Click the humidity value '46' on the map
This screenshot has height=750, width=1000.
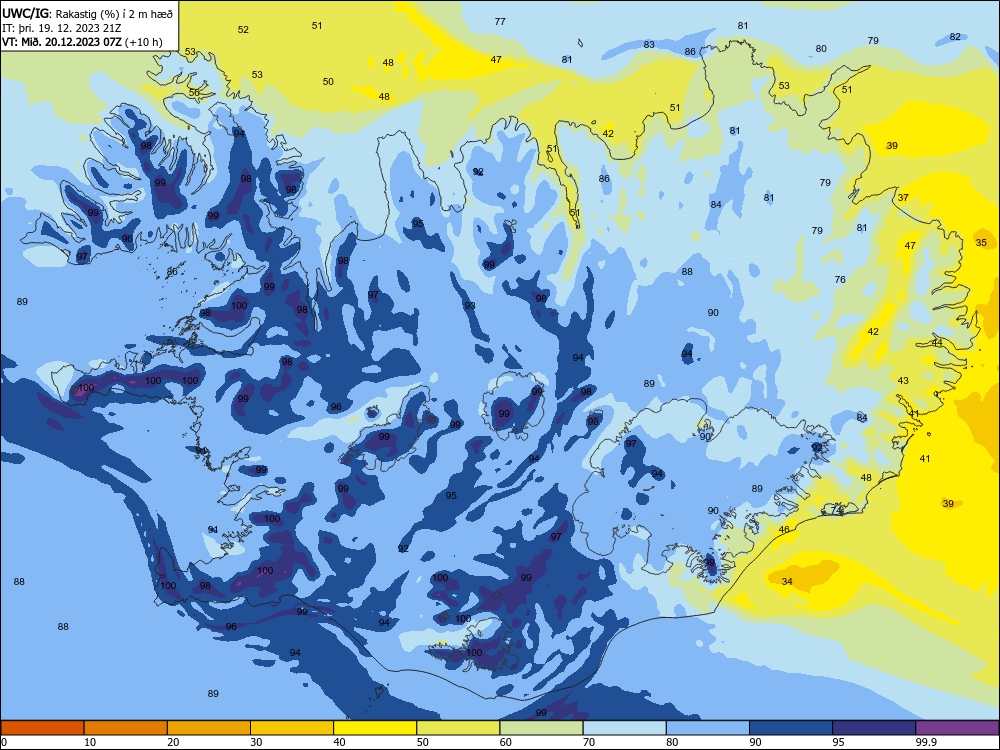click(x=784, y=529)
